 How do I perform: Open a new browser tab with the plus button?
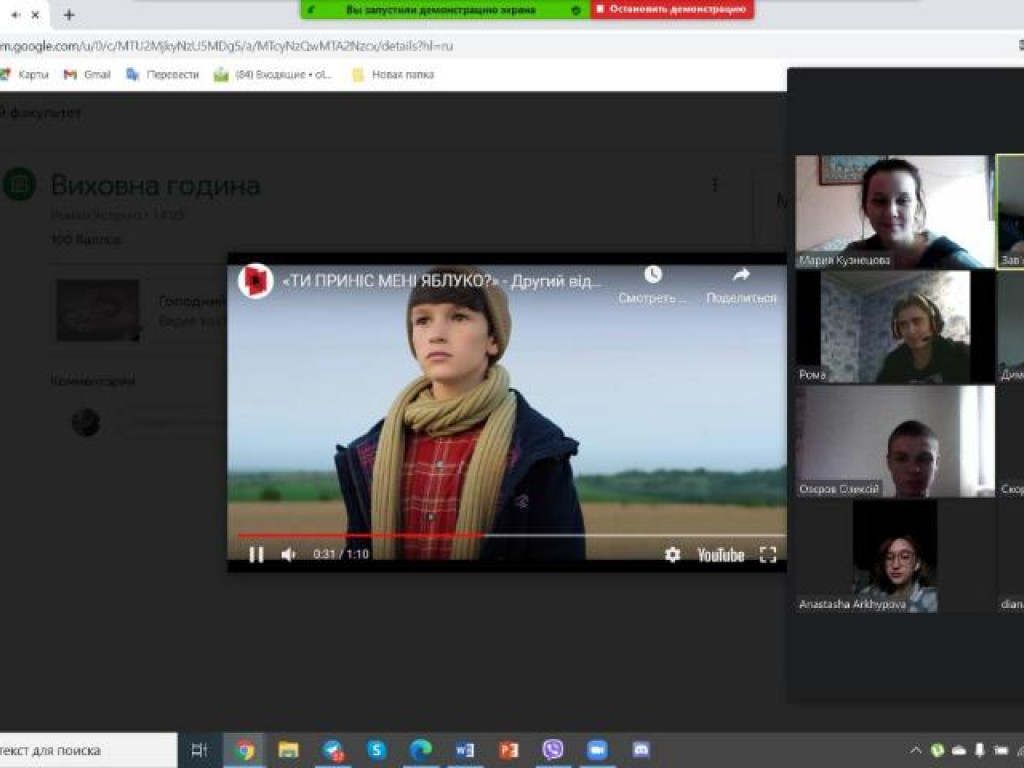[x=69, y=15]
